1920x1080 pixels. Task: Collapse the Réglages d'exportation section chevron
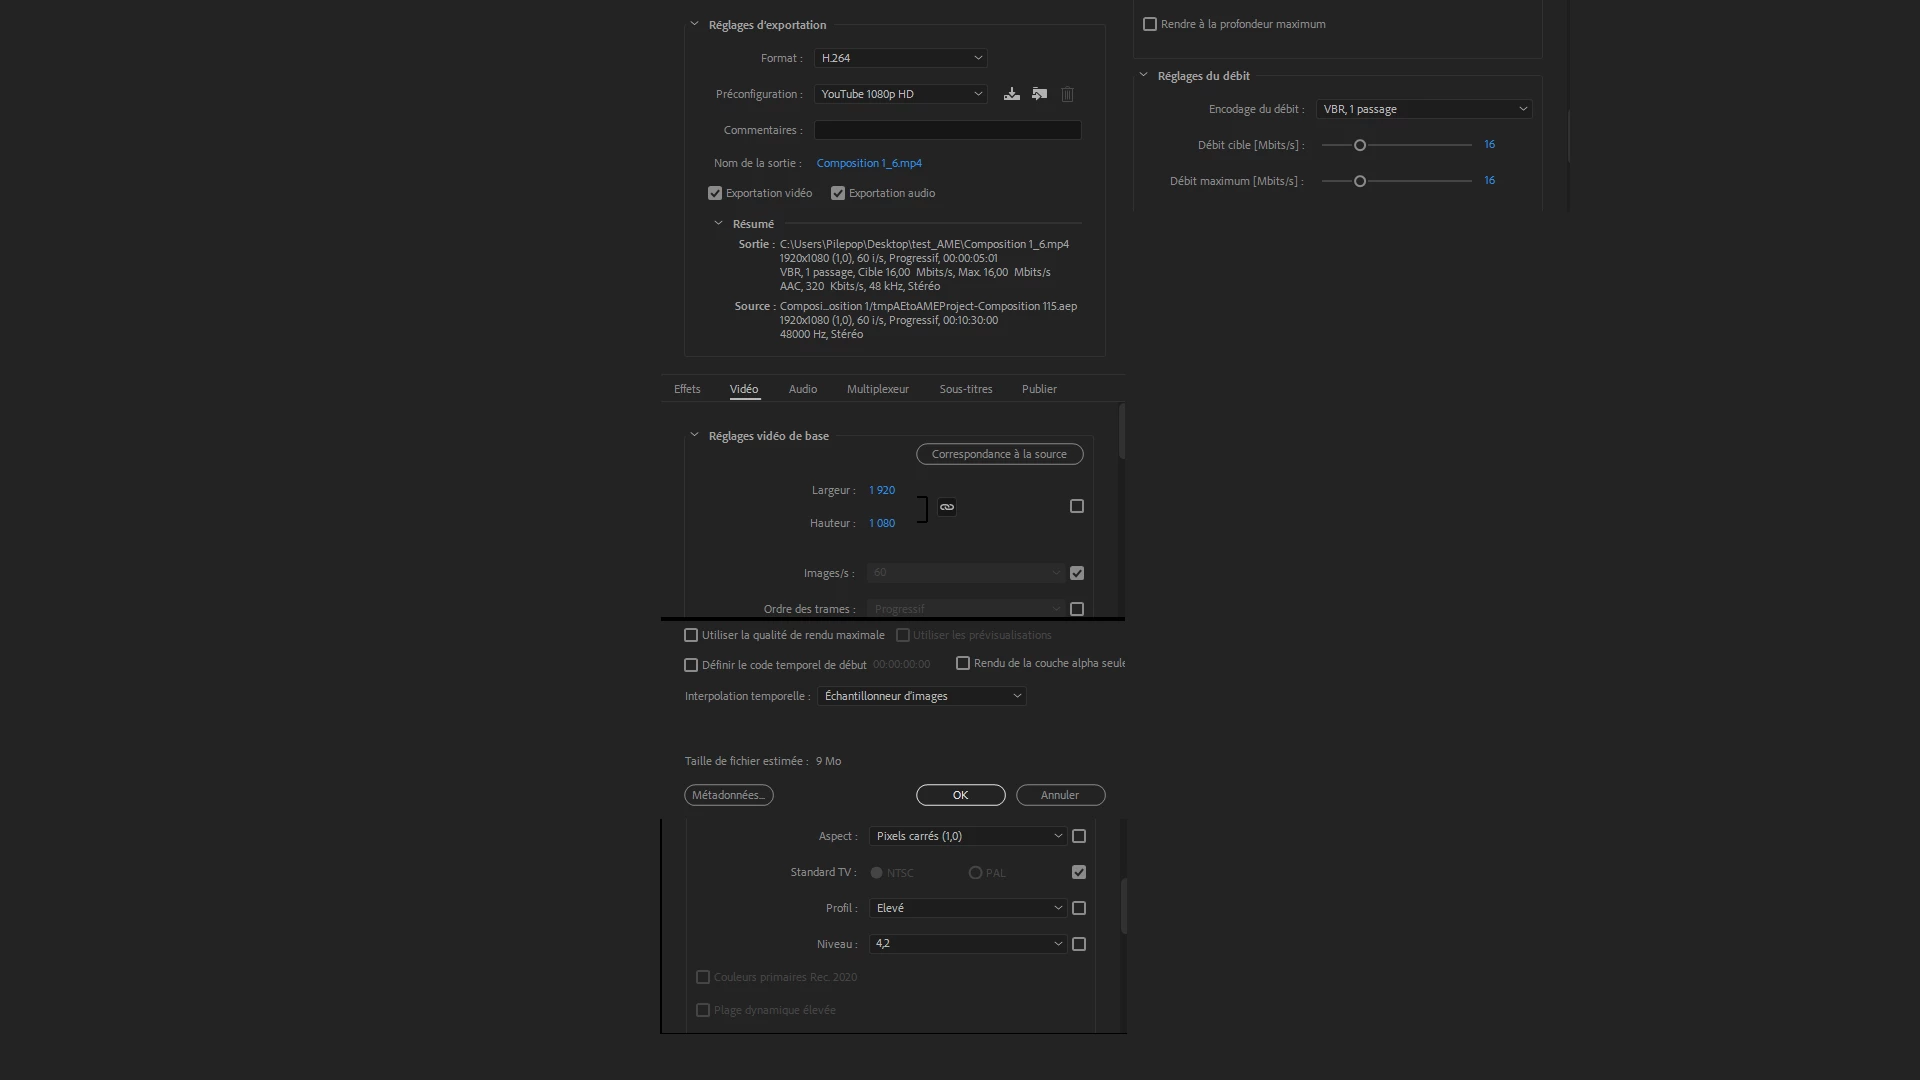694,24
